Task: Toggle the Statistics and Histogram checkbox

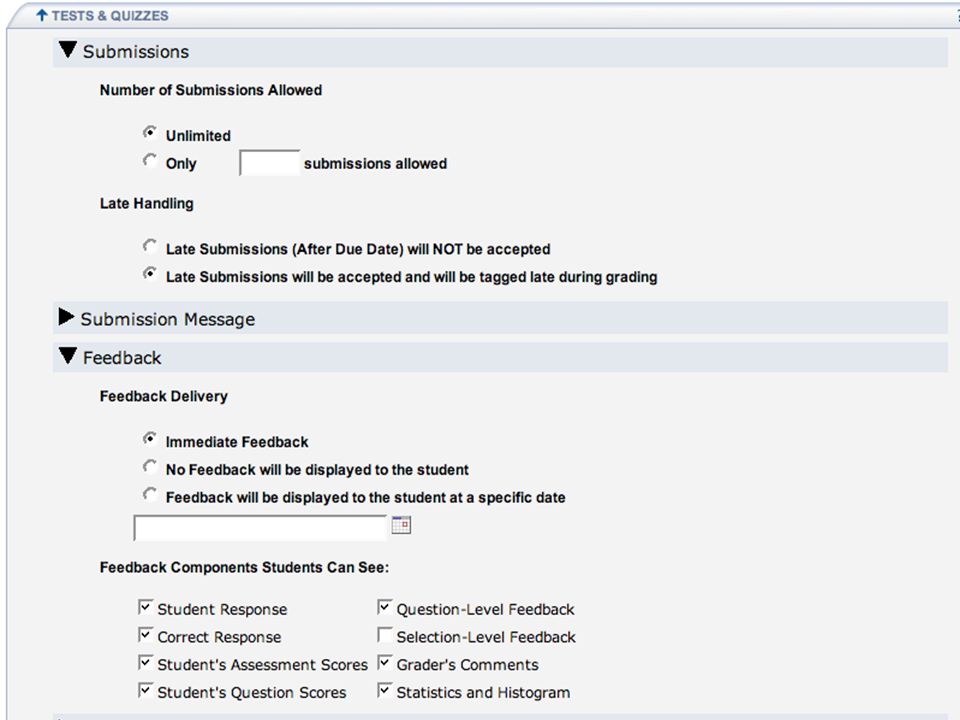Action: [x=384, y=691]
